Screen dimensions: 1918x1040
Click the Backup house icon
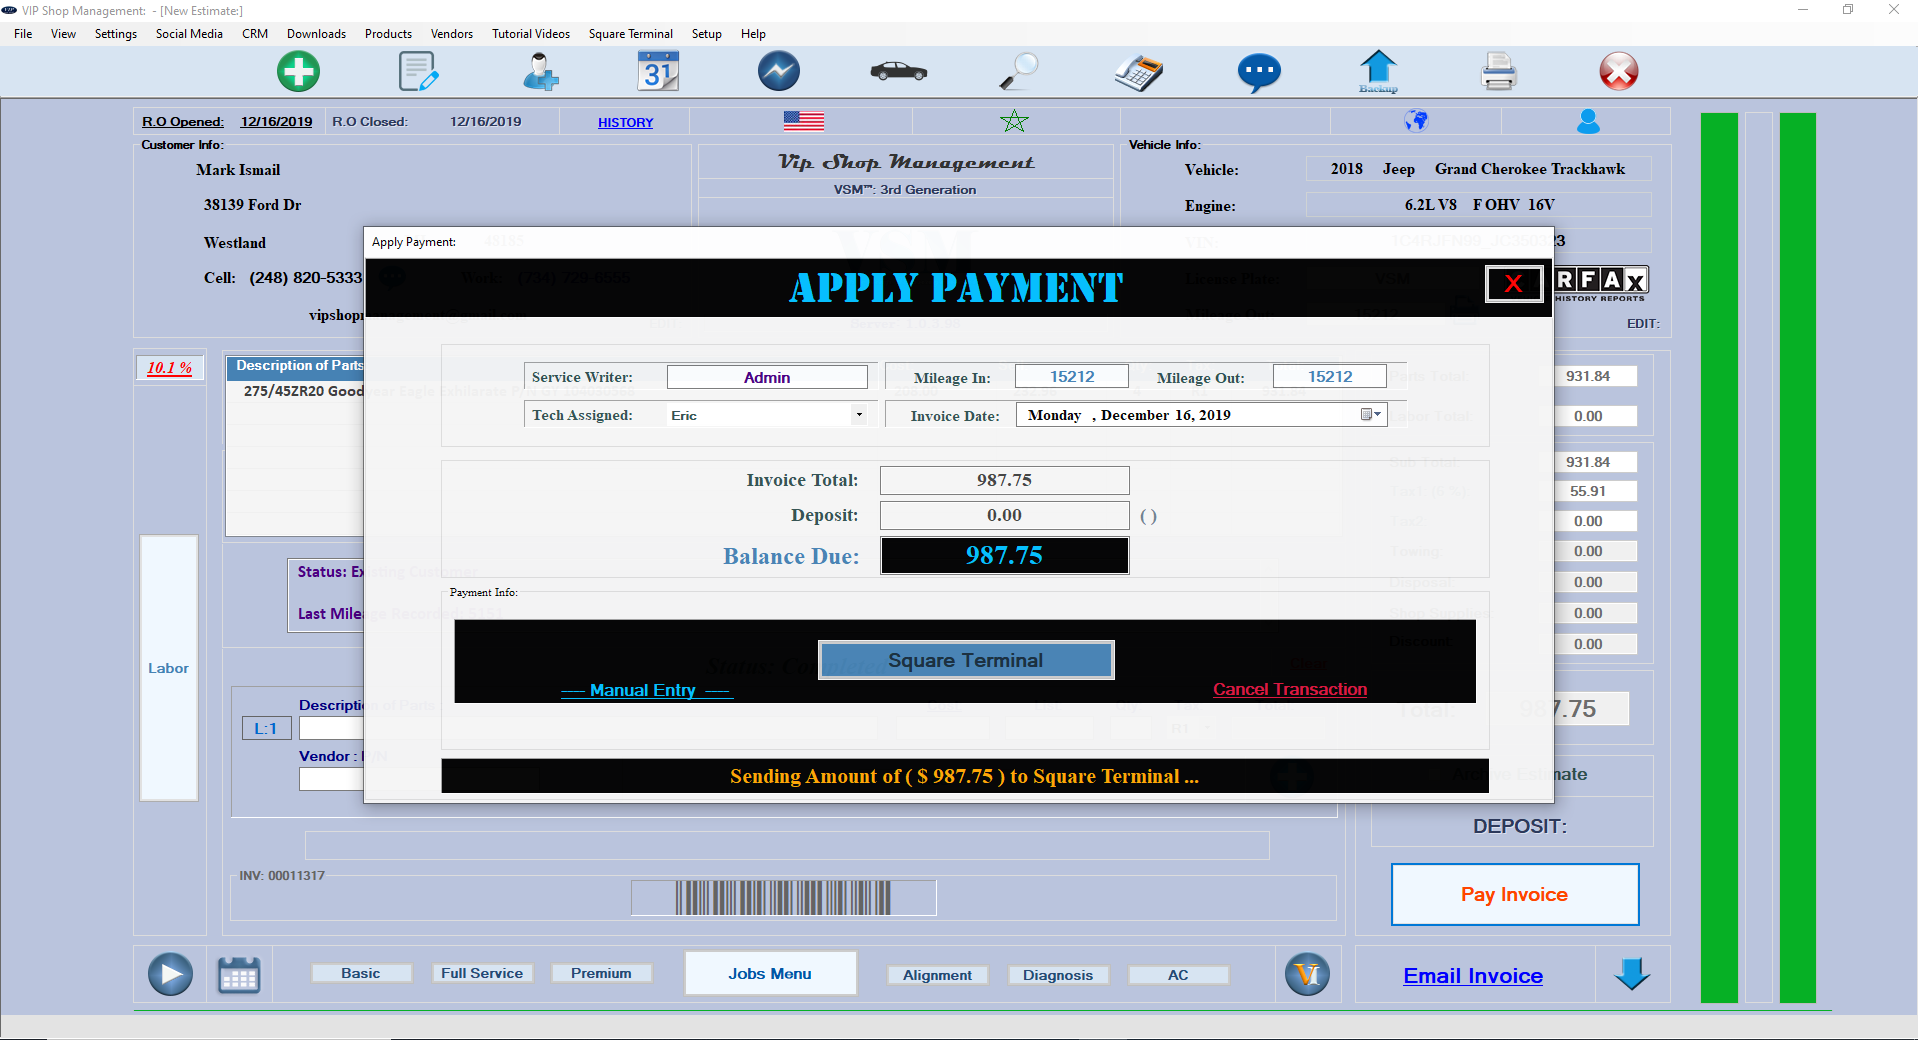(x=1378, y=72)
